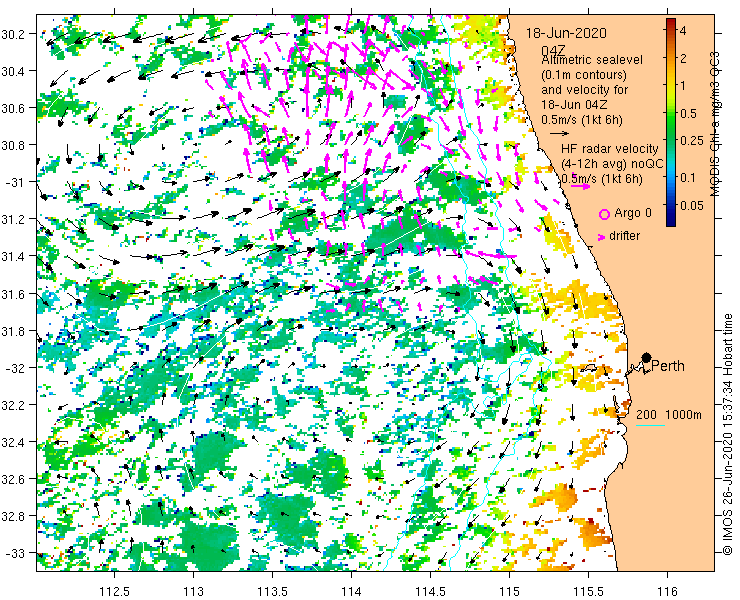Click longitude axis label '114.5'

tap(430, 591)
